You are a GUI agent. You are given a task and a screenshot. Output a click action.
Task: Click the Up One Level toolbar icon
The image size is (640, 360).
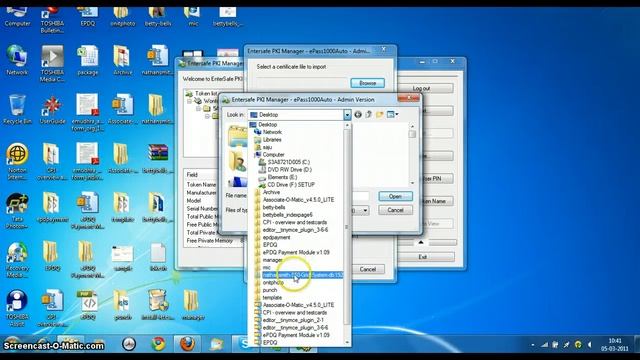[x=369, y=115]
